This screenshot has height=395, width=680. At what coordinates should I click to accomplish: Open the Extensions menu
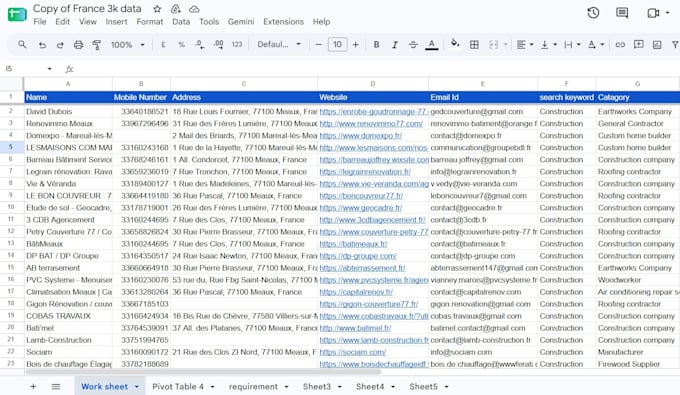click(283, 22)
